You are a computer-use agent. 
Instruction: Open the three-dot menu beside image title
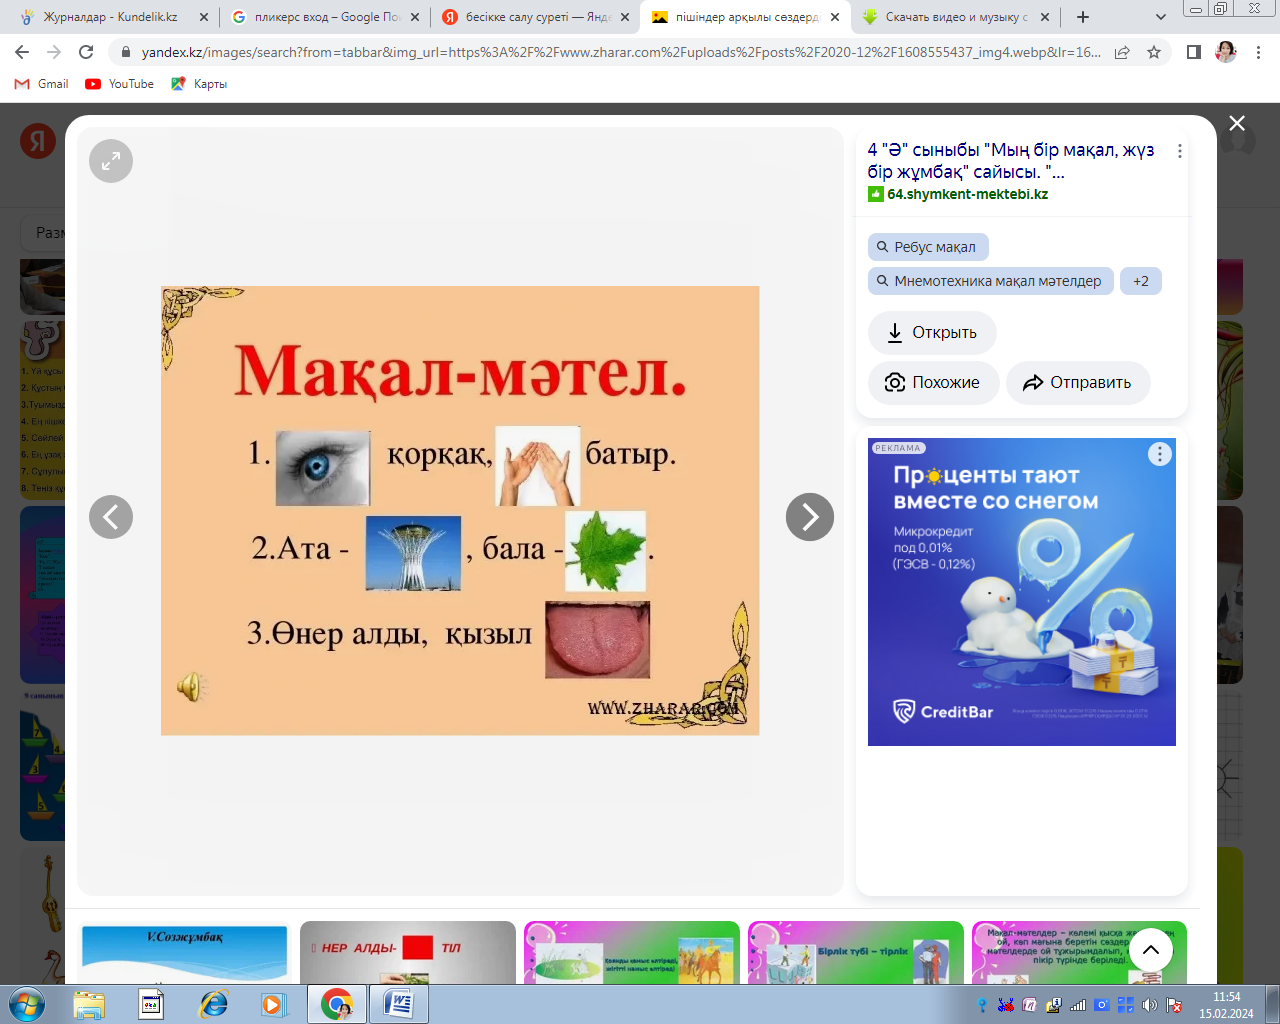(x=1180, y=151)
